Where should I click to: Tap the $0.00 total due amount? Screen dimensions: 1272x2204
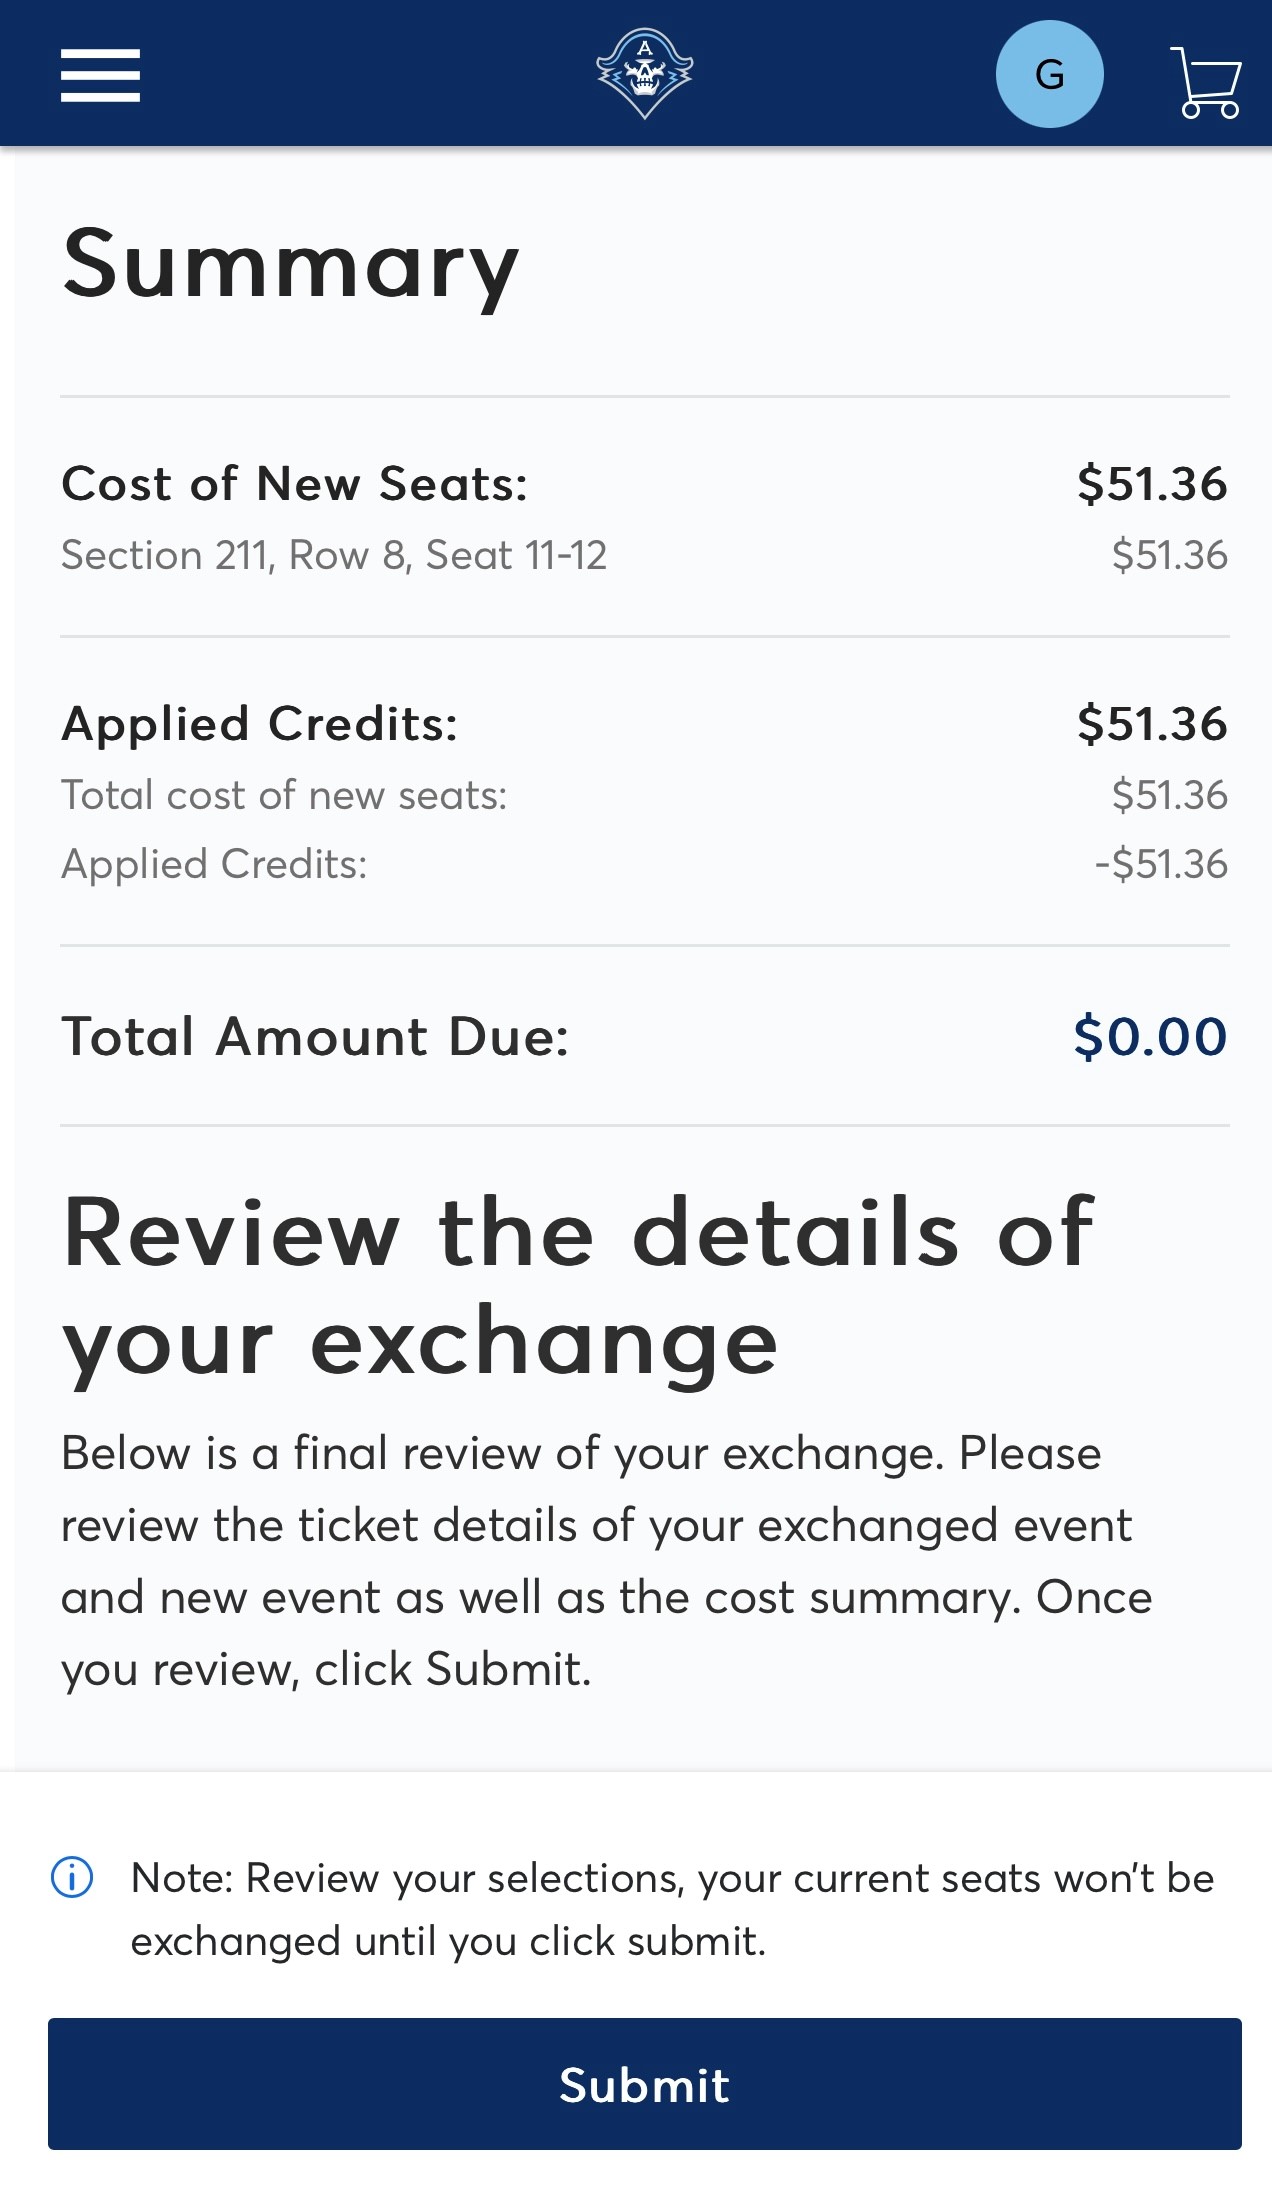(x=1150, y=1036)
